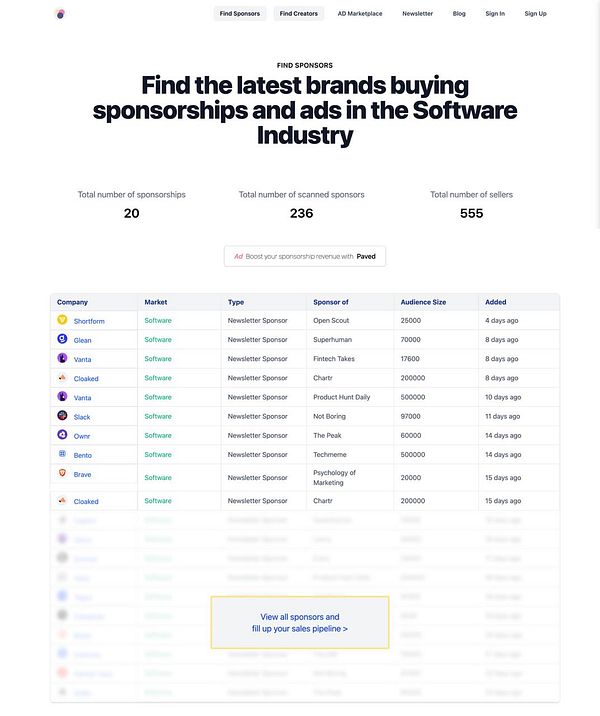Click the Glean logo icon
Screen dimensions: 600x716
62,339
